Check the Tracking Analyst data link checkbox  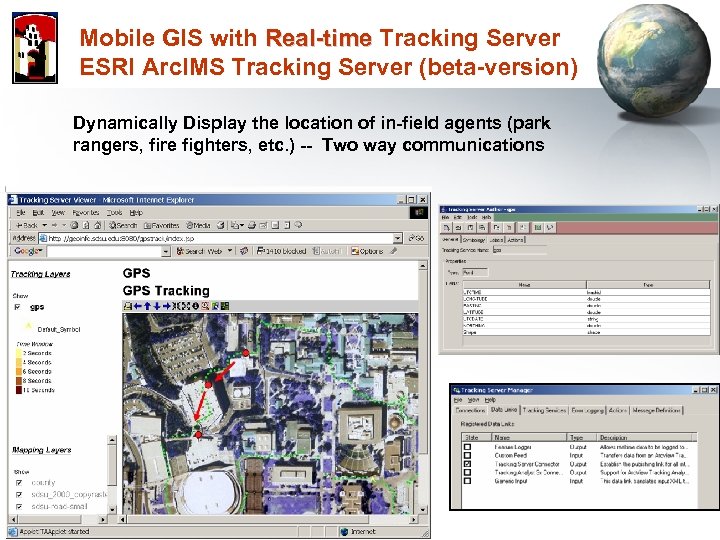point(467,472)
